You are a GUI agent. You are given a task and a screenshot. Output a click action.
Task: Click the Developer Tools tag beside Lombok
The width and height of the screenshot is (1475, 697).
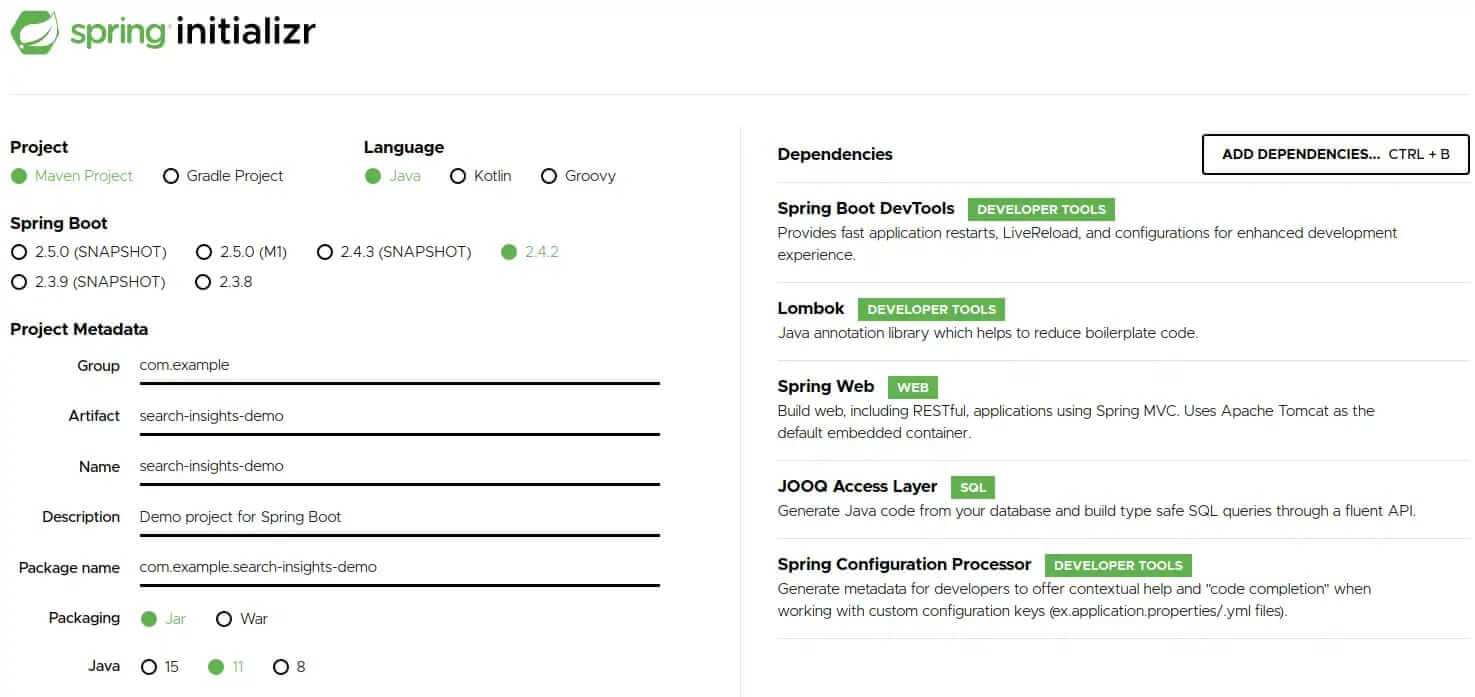point(931,310)
